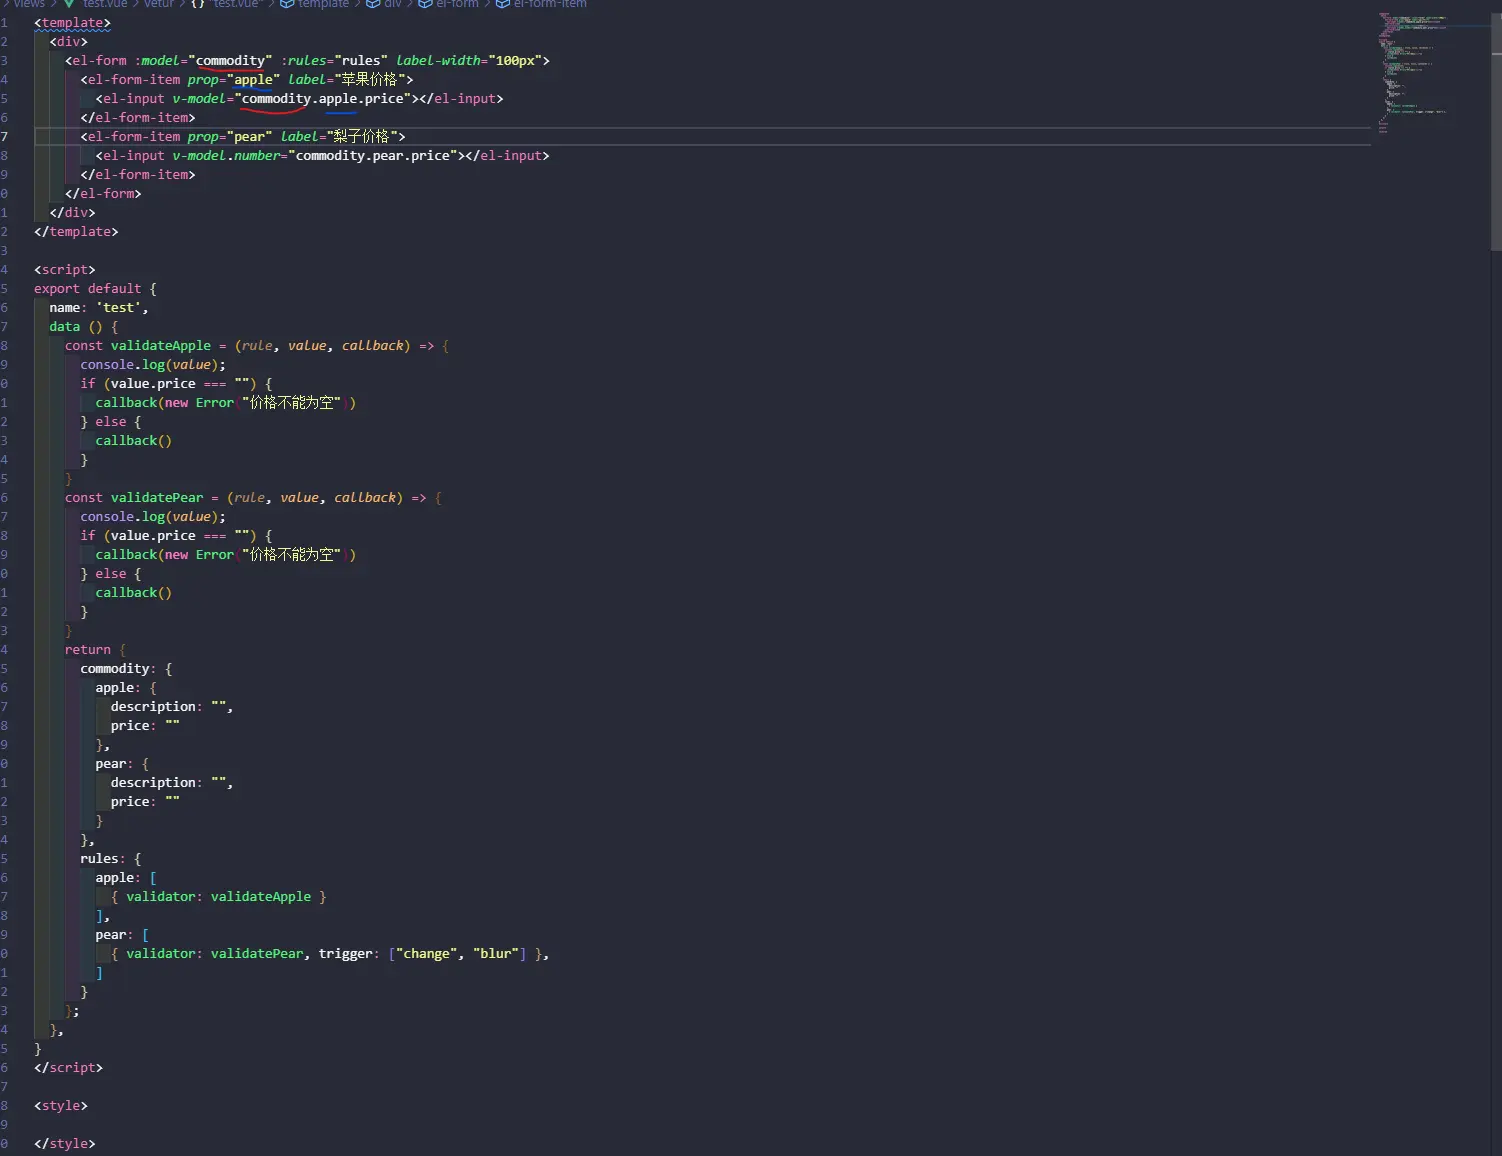
Task: Click the cube icon before div breadcrumb
Action: tap(373, 4)
